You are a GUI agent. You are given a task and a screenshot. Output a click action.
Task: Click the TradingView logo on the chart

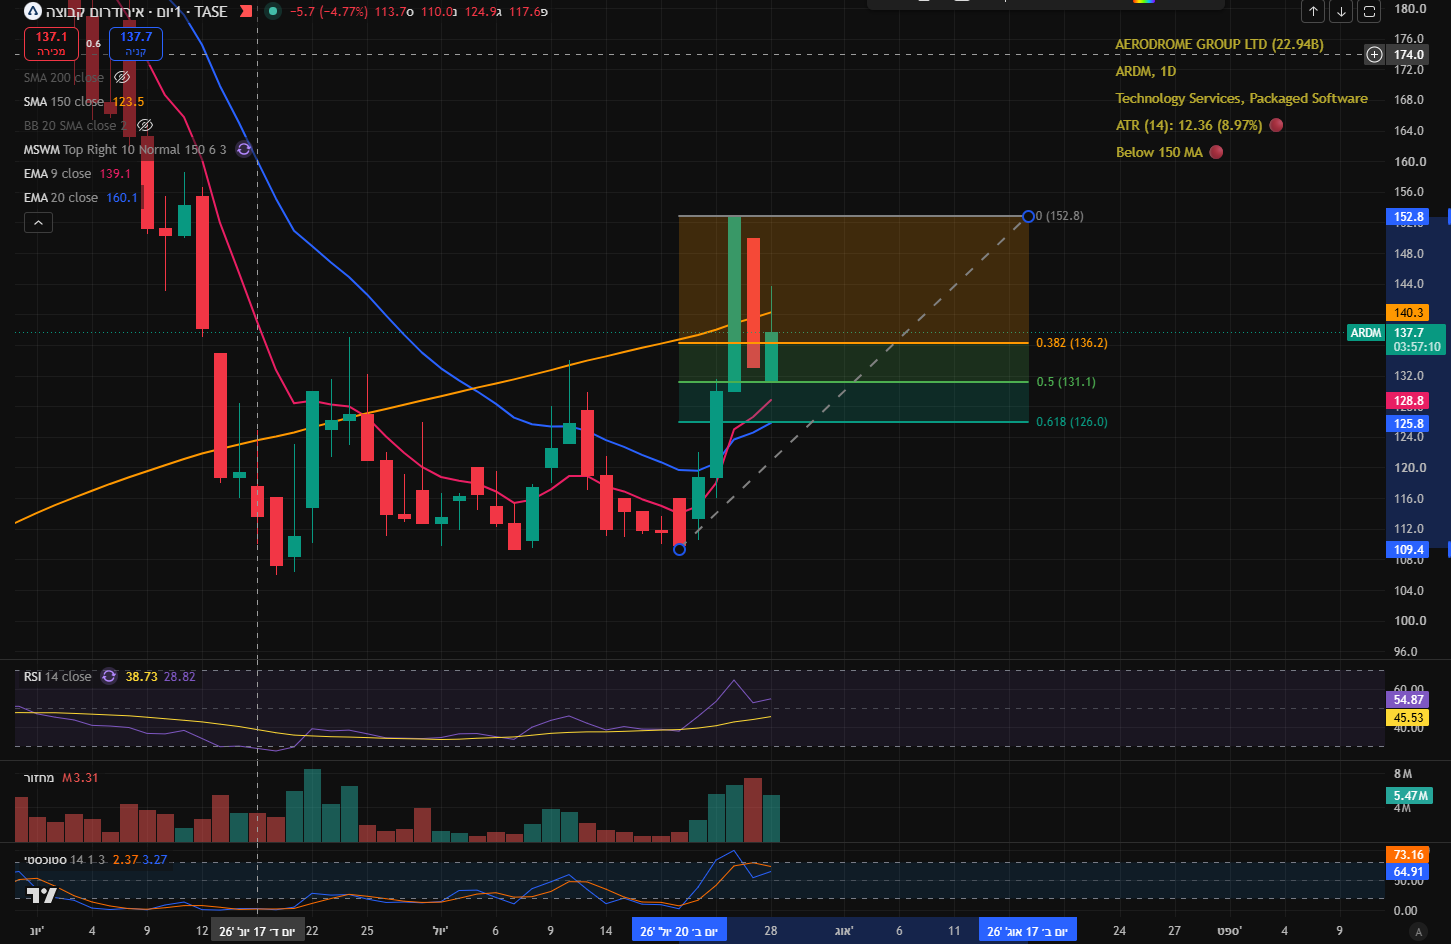[40, 895]
